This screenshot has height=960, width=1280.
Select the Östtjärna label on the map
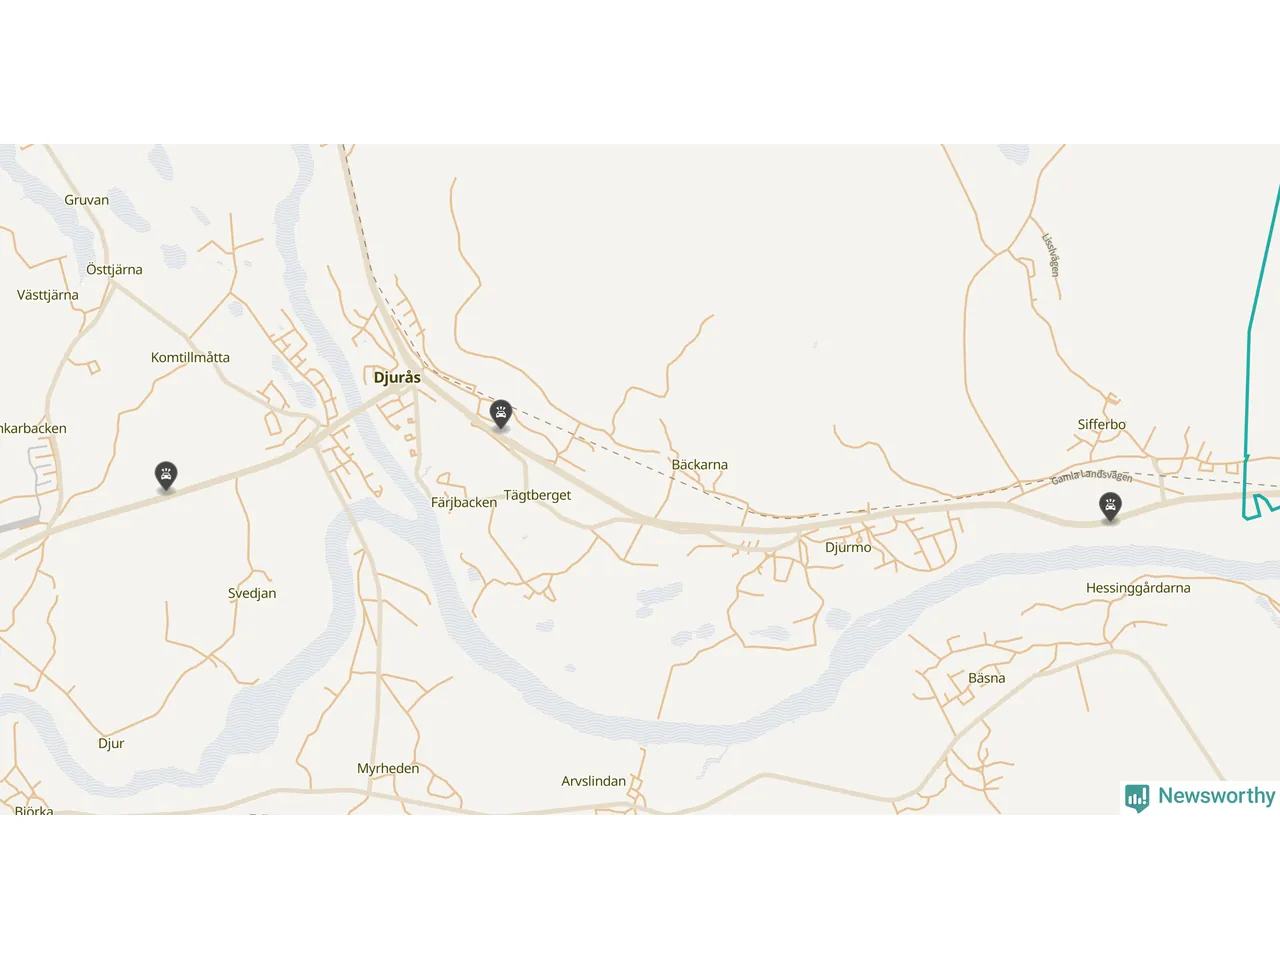click(x=114, y=269)
